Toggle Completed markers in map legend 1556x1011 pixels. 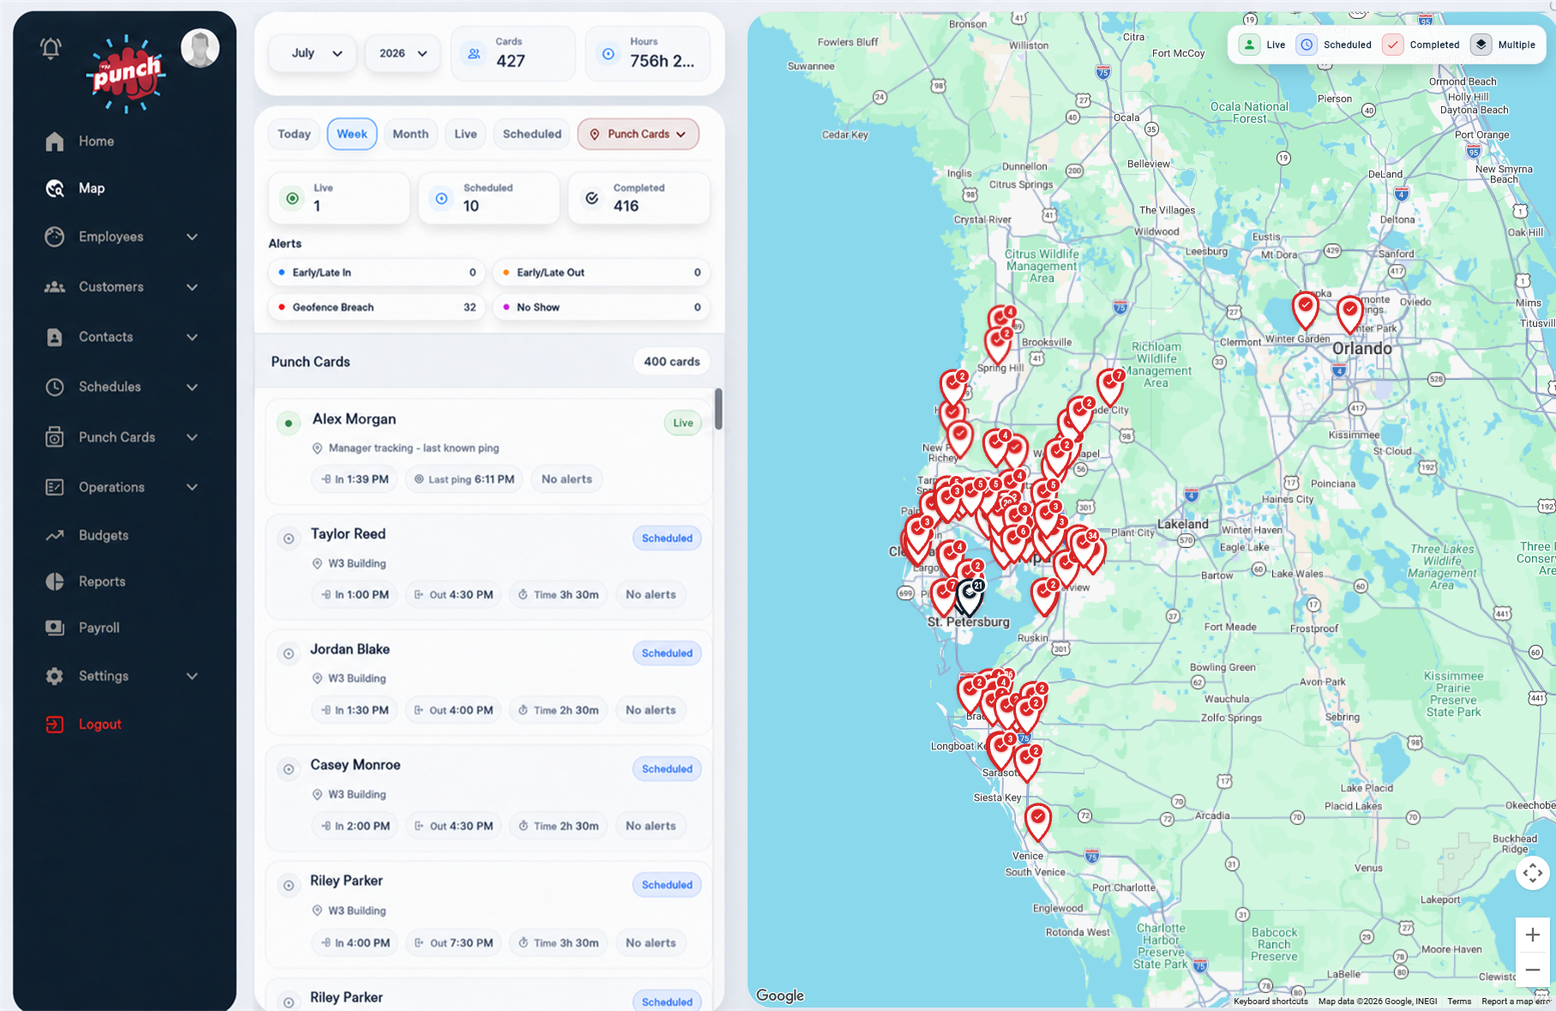pyautogui.click(x=1421, y=45)
